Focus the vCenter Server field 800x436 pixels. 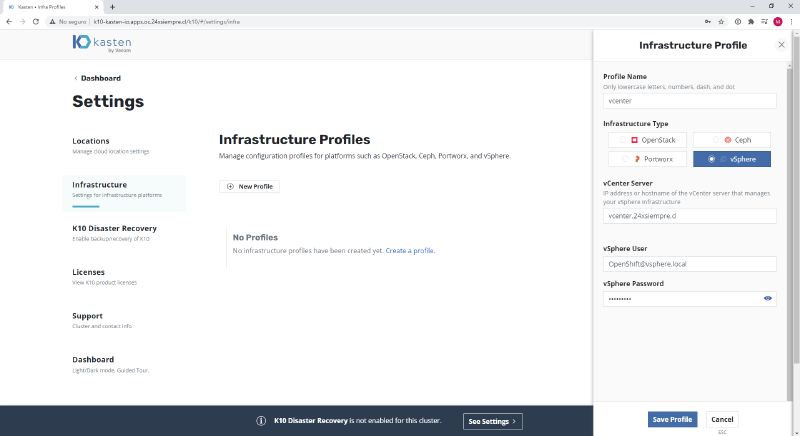click(689, 216)
